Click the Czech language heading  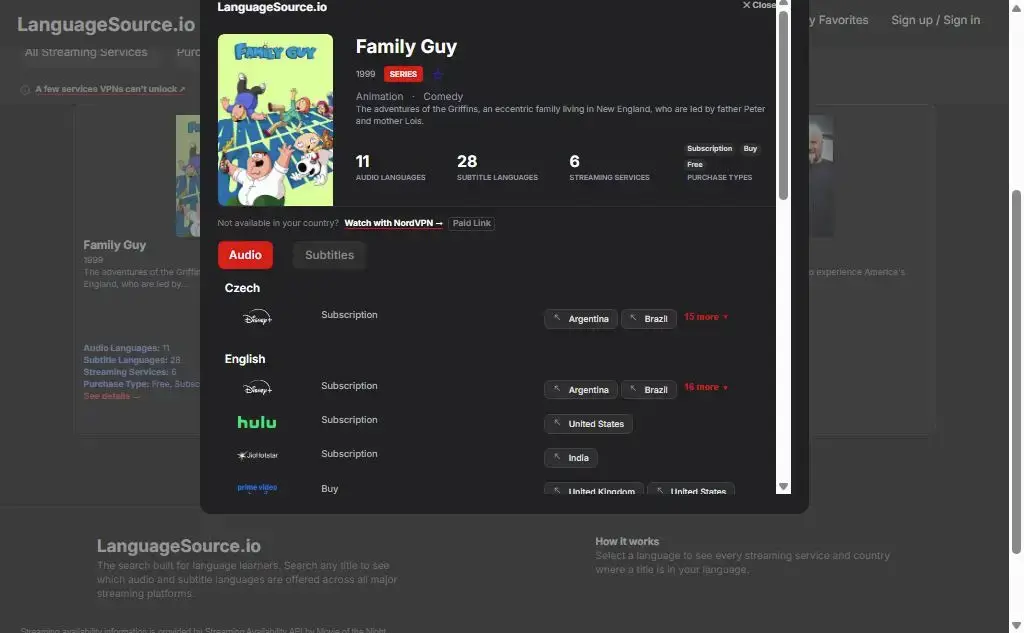pyautogui.click(x=242, y=288)
